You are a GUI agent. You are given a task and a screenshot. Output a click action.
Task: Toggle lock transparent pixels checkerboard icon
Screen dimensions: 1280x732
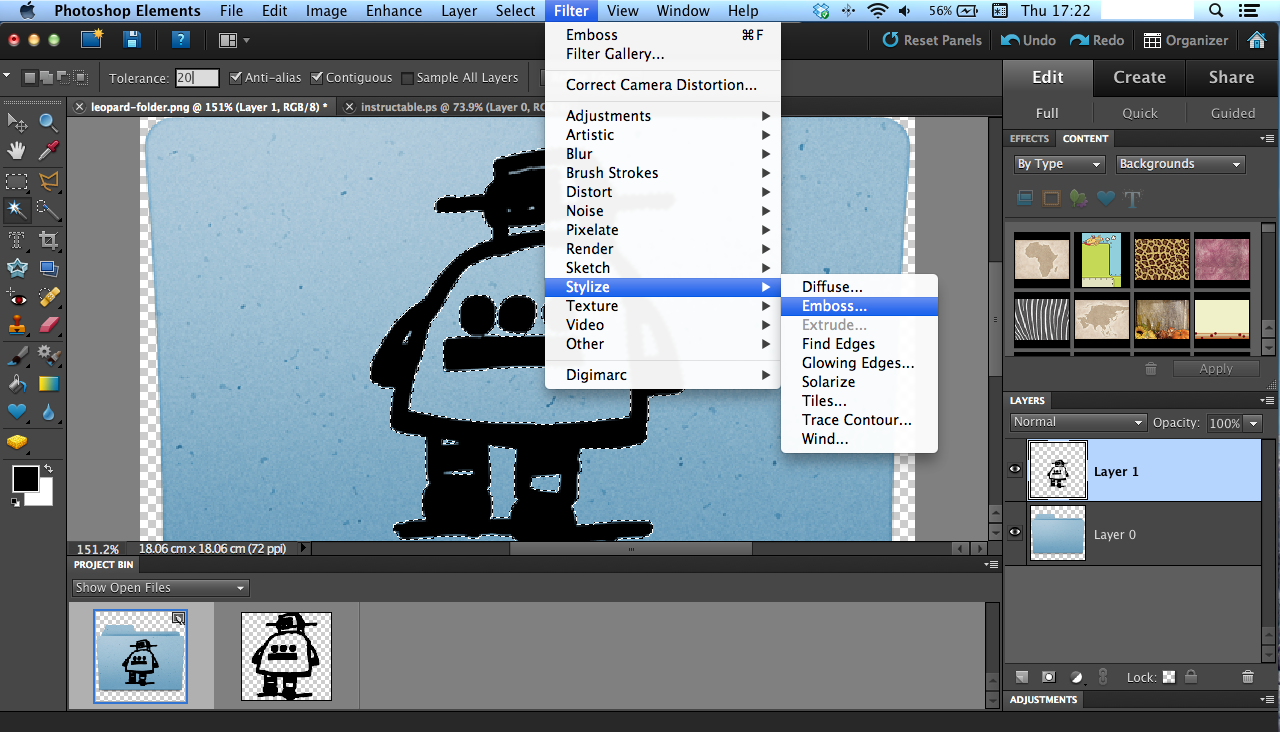1168,677
